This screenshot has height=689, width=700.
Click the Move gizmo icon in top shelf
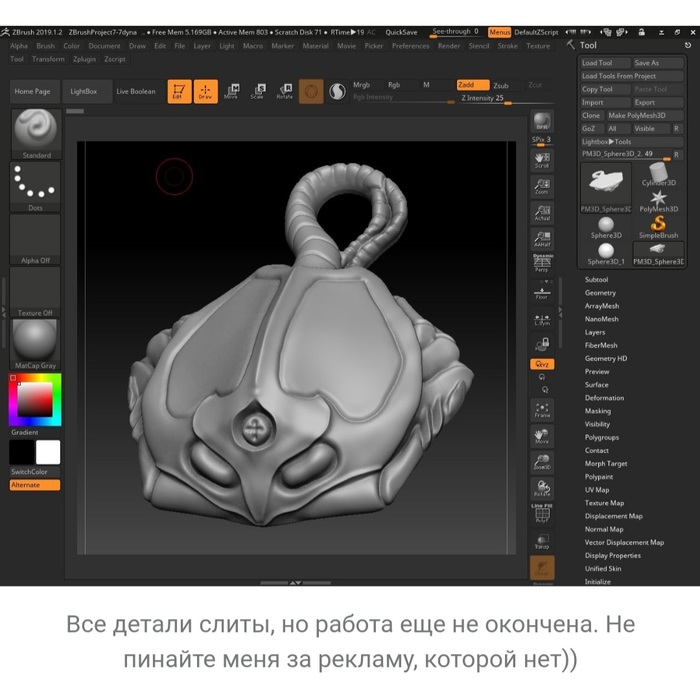click(232, 91)
